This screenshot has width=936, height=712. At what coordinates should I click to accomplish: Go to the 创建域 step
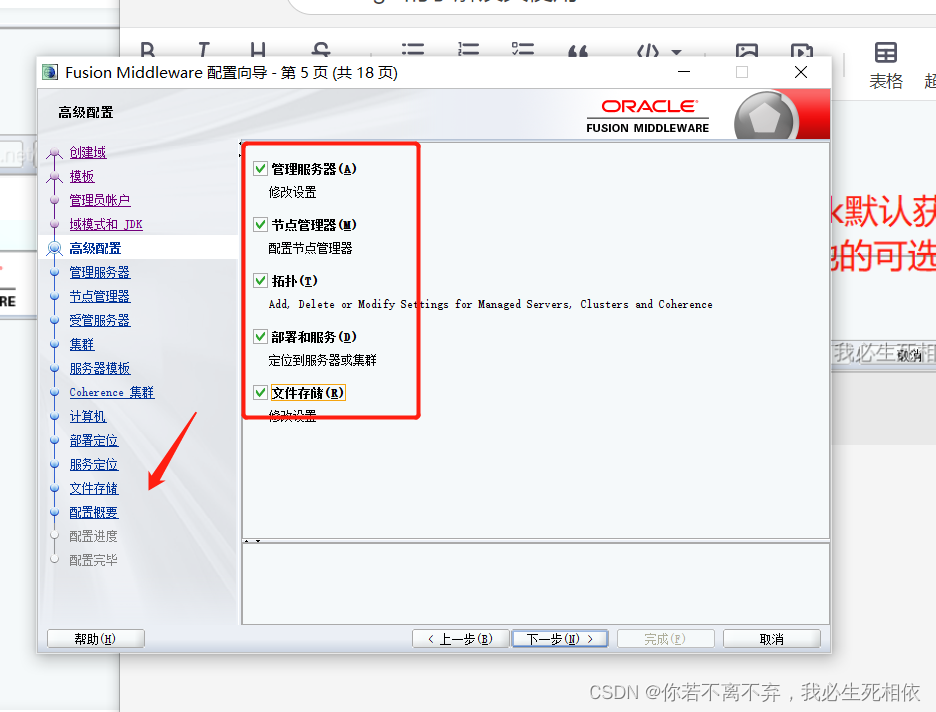88,152
